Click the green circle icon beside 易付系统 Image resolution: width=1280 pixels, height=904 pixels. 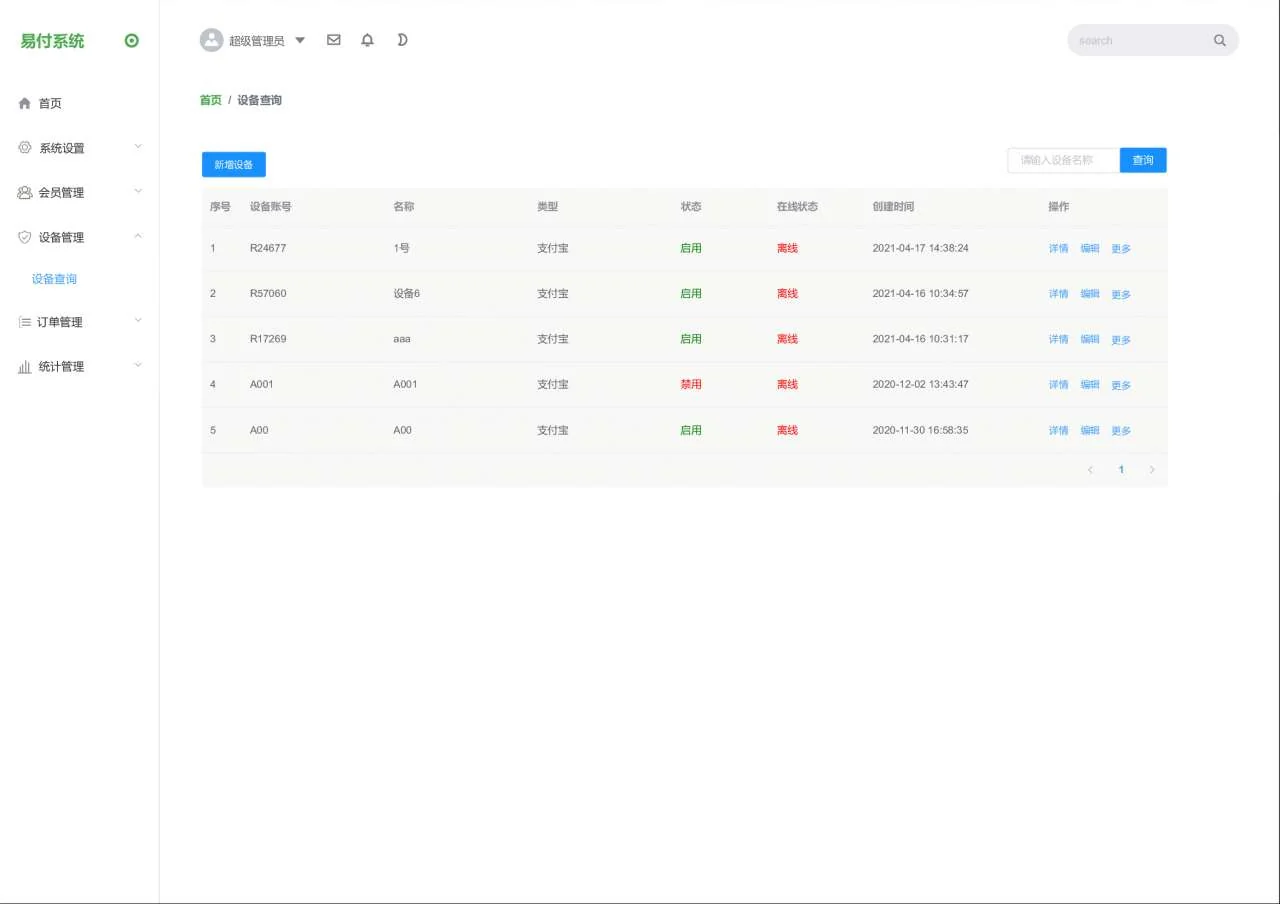132,41
